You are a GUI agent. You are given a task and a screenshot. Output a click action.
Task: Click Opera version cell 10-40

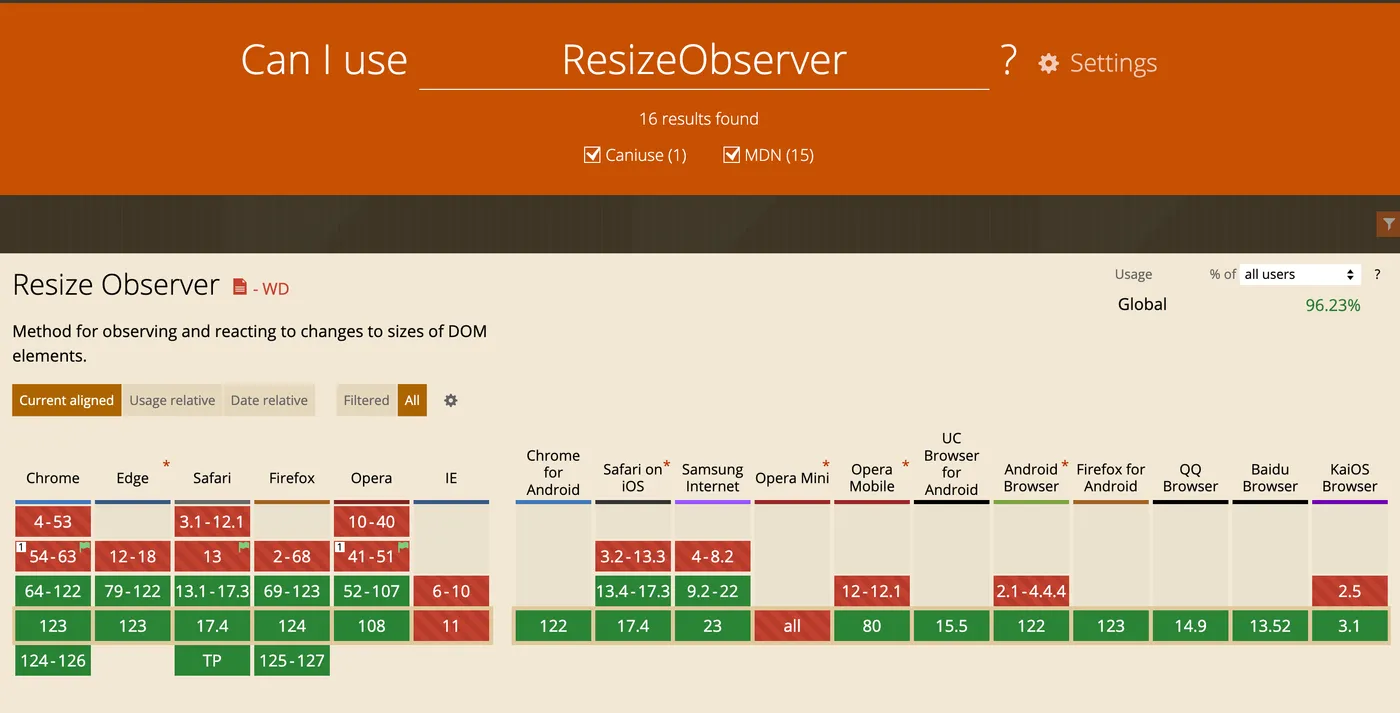point(372,521)
